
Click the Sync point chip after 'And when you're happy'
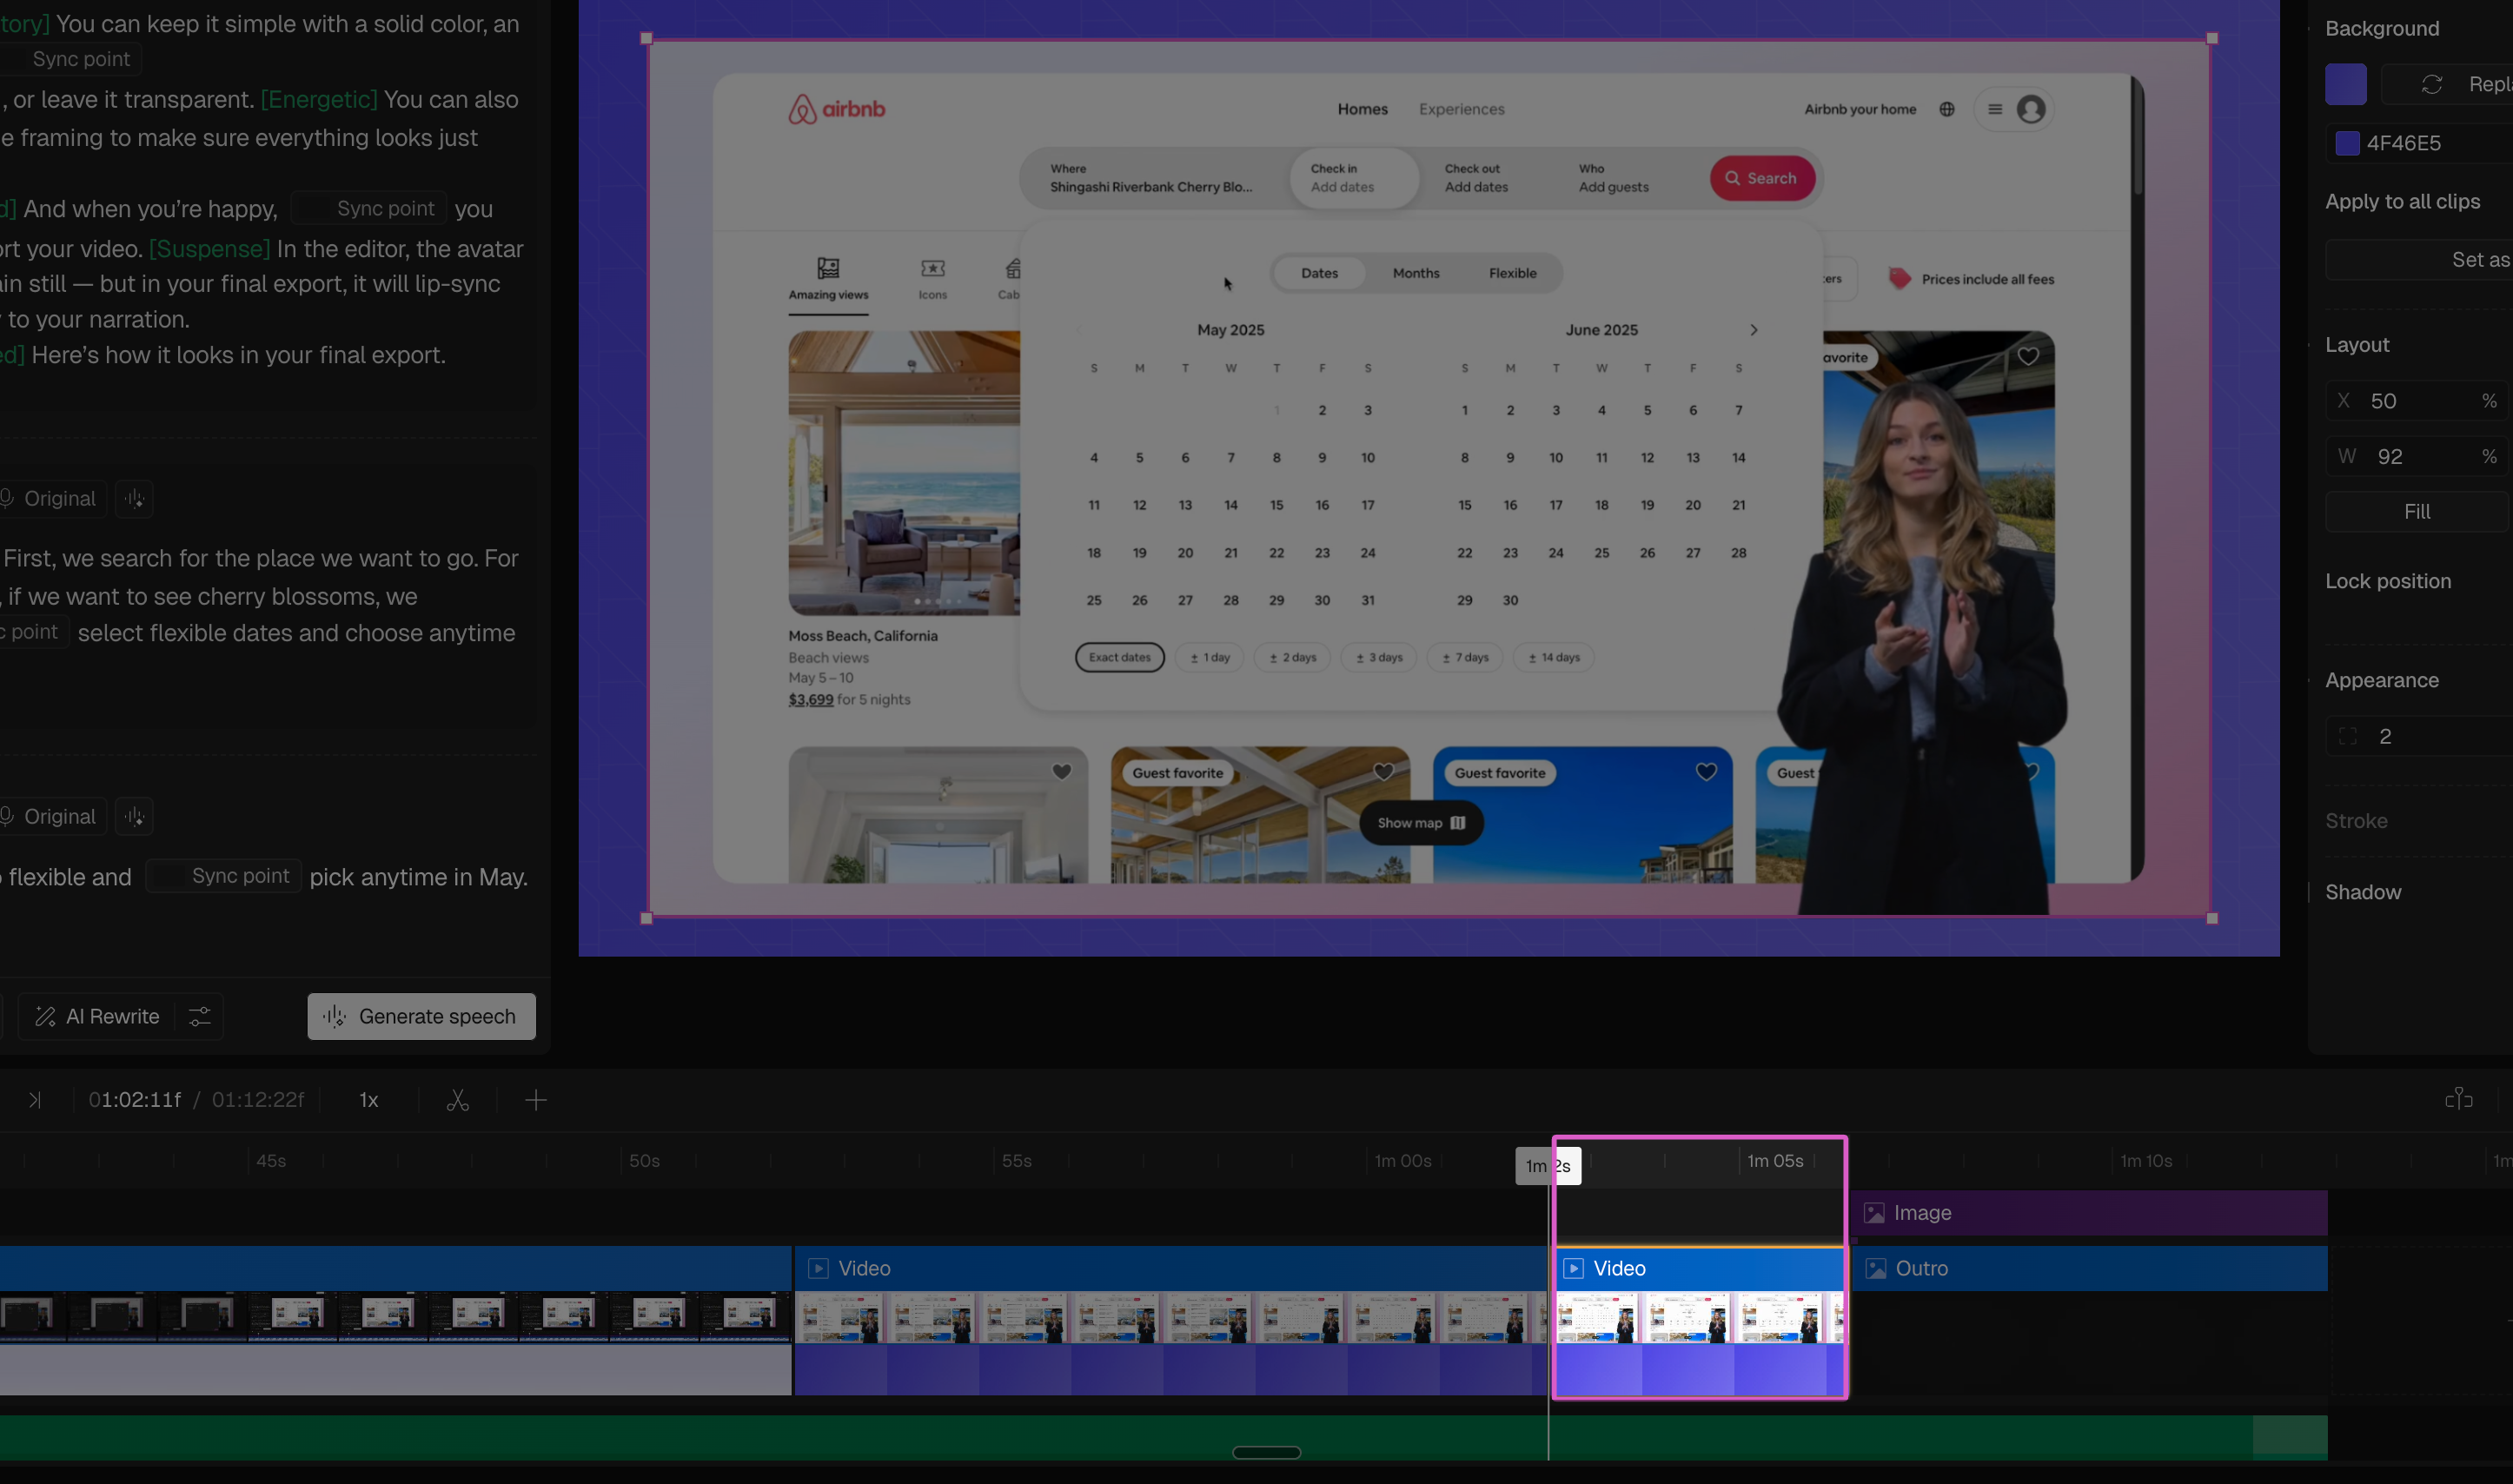point(369,208)
